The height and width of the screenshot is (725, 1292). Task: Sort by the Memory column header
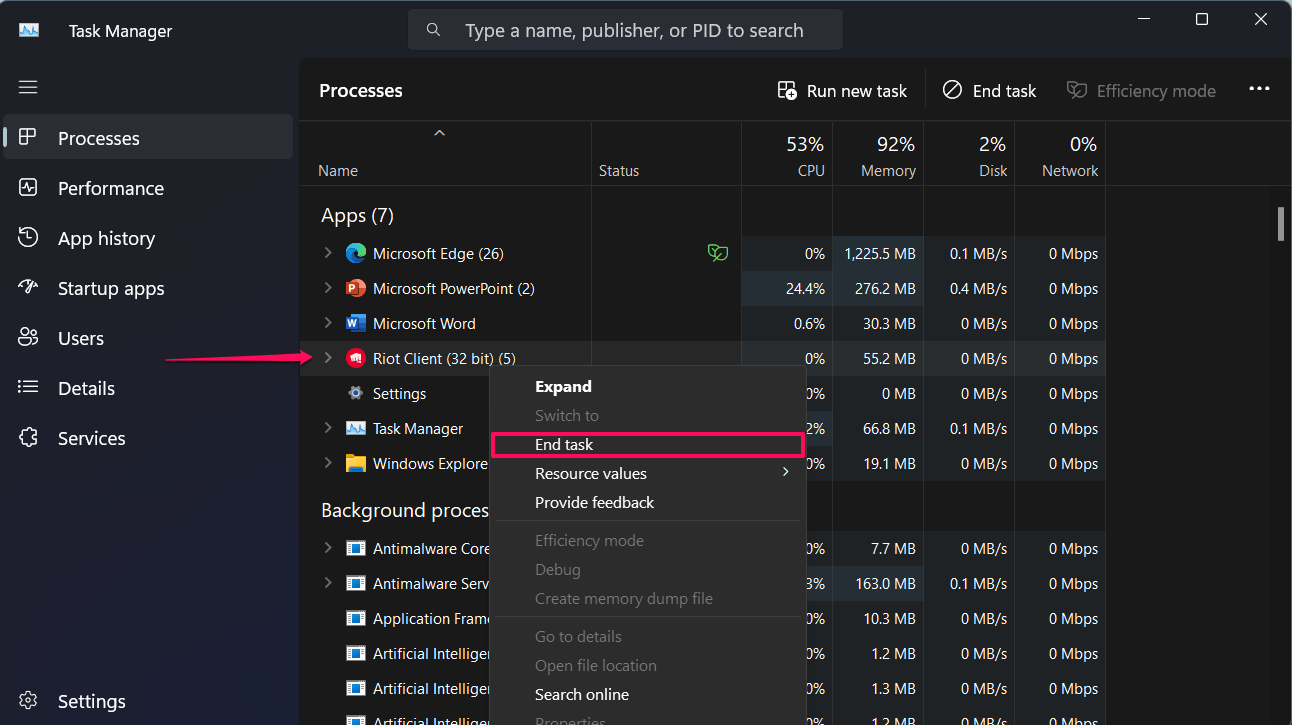pos(878,155)
